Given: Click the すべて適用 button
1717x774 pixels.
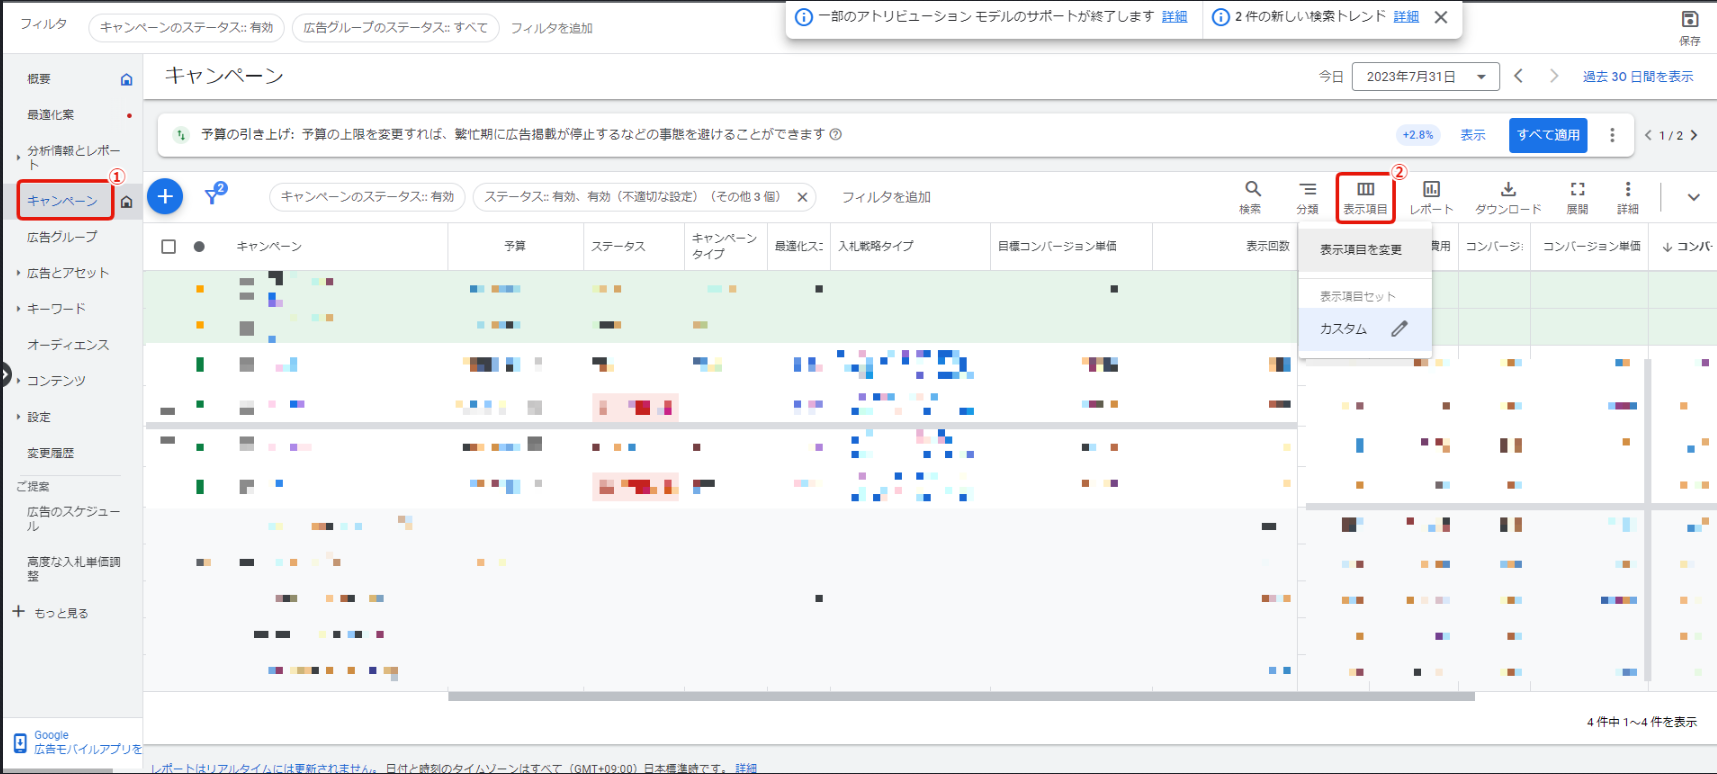Looking at the screenshot, I should tap(1548, 135).
